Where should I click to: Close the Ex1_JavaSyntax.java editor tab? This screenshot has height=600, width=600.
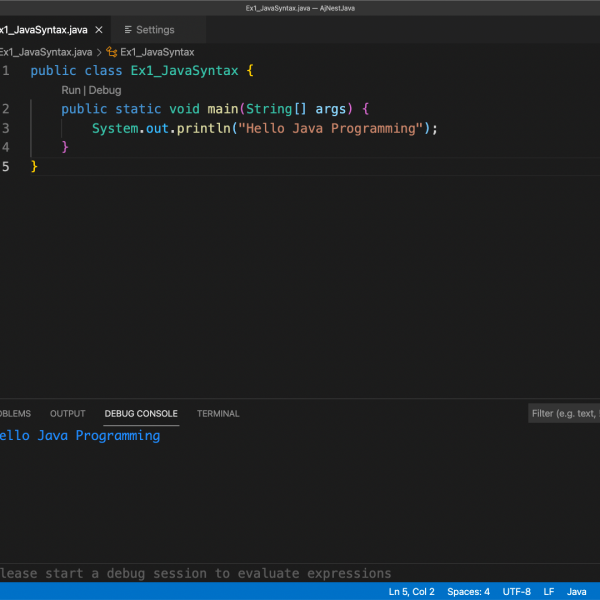pyautogui.click(x=98, y=30)
